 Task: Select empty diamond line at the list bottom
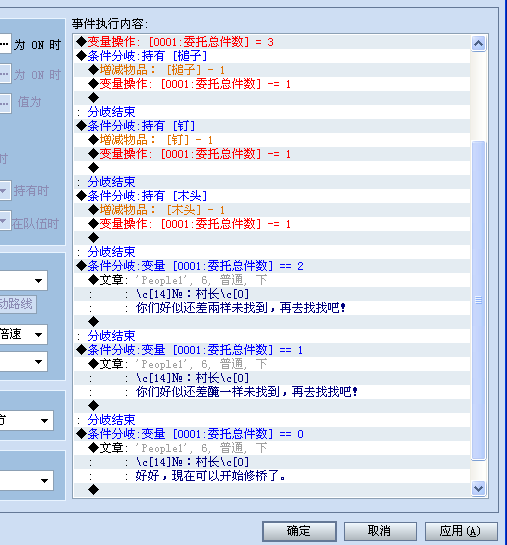(272, 490)
